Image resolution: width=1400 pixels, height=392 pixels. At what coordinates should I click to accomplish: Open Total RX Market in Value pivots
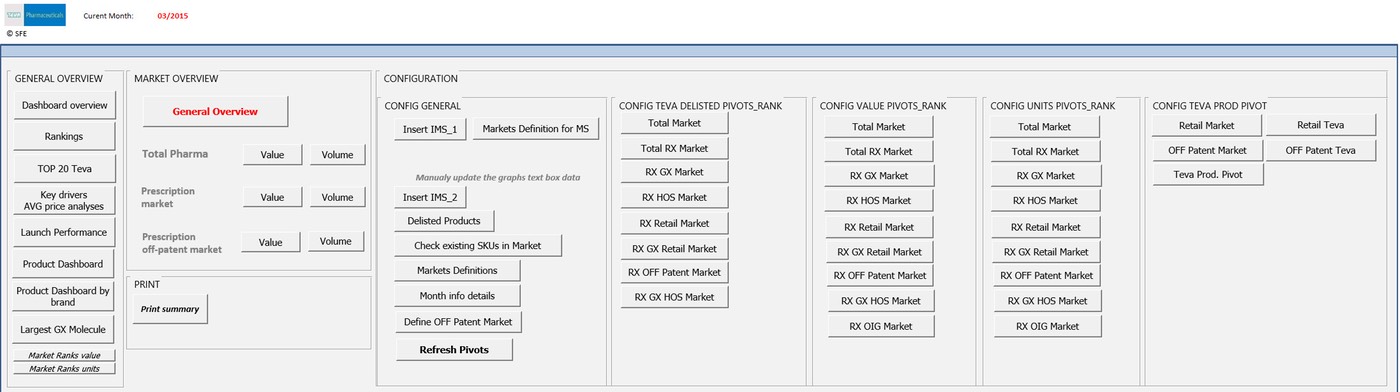pos(879,152)
